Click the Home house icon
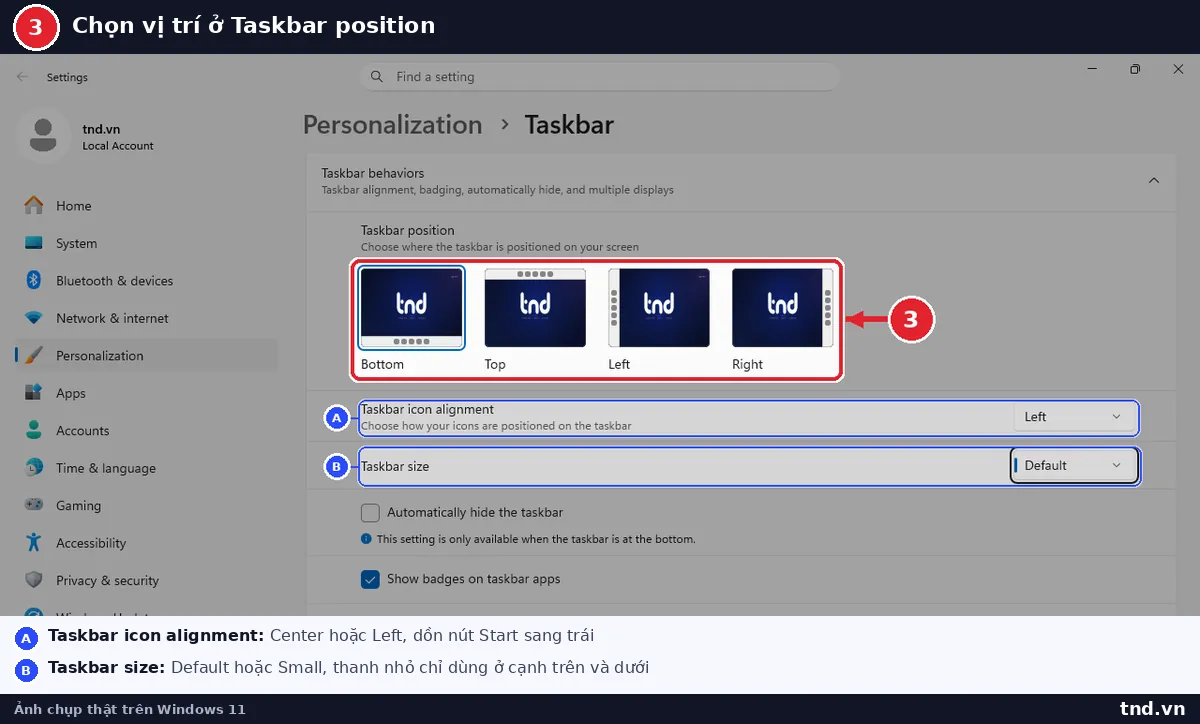The image size is (1200, 724). click(34, 205)
